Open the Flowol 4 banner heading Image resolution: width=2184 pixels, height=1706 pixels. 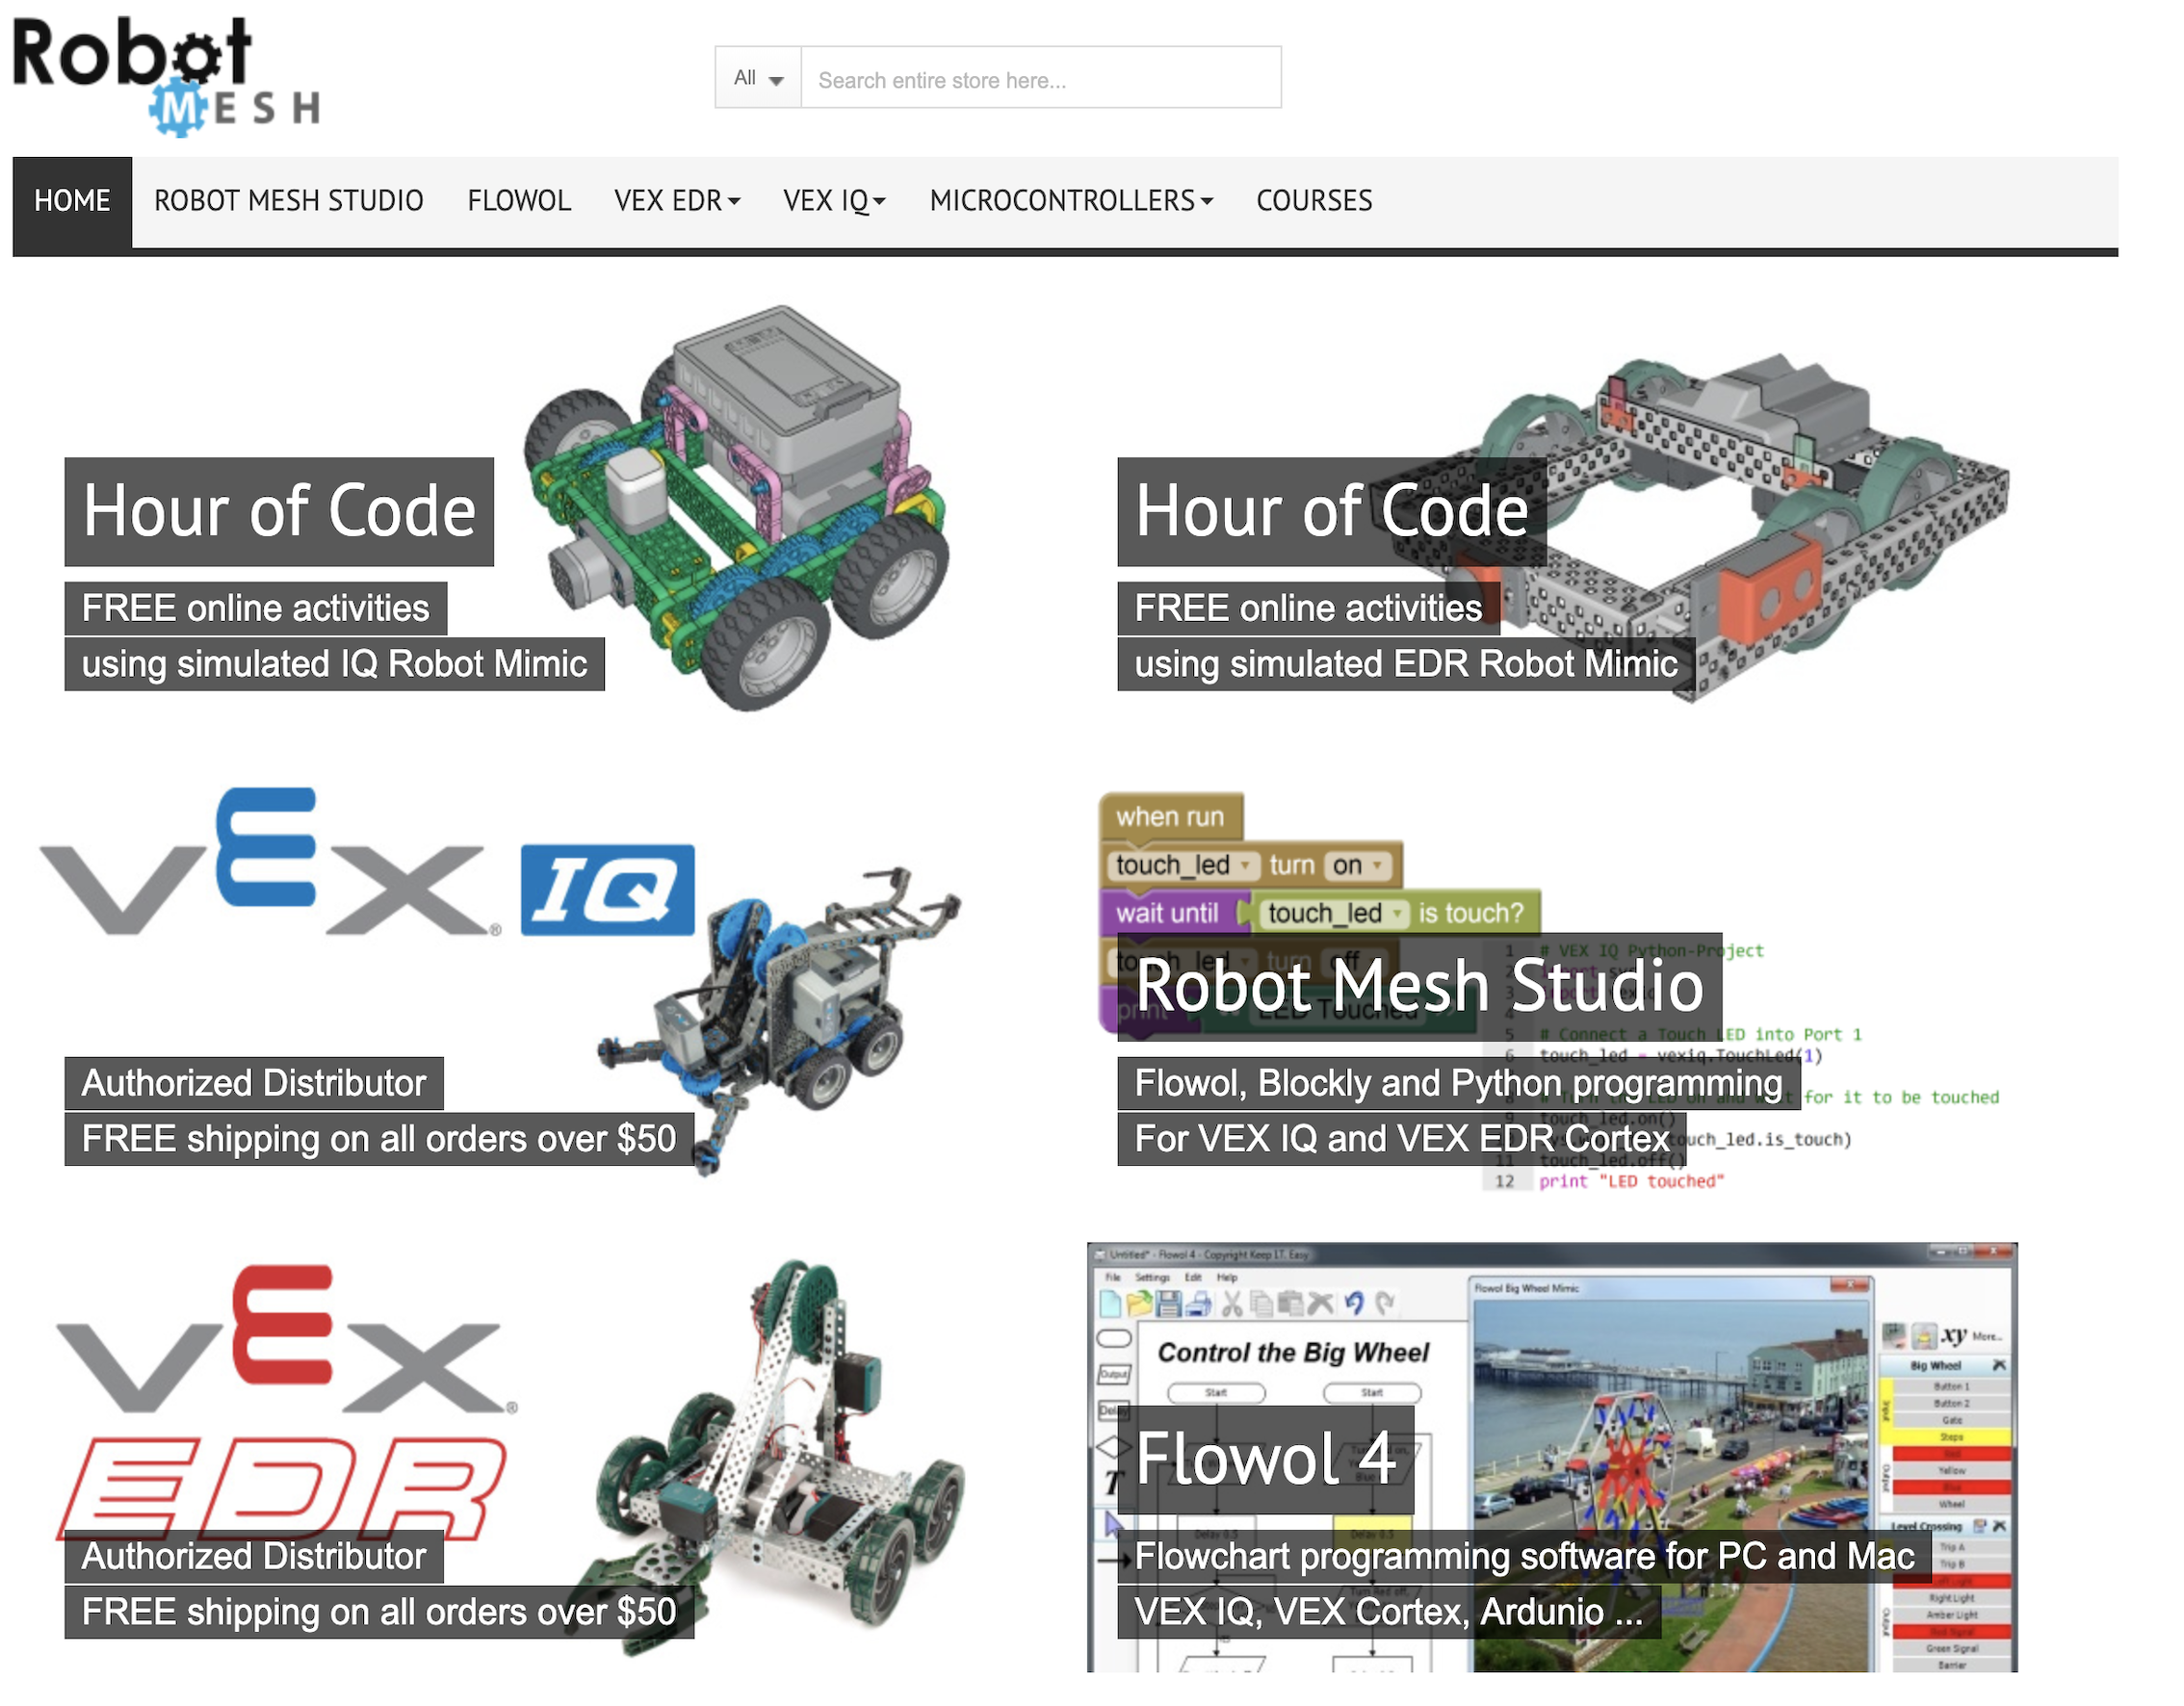[1265, 1459]
